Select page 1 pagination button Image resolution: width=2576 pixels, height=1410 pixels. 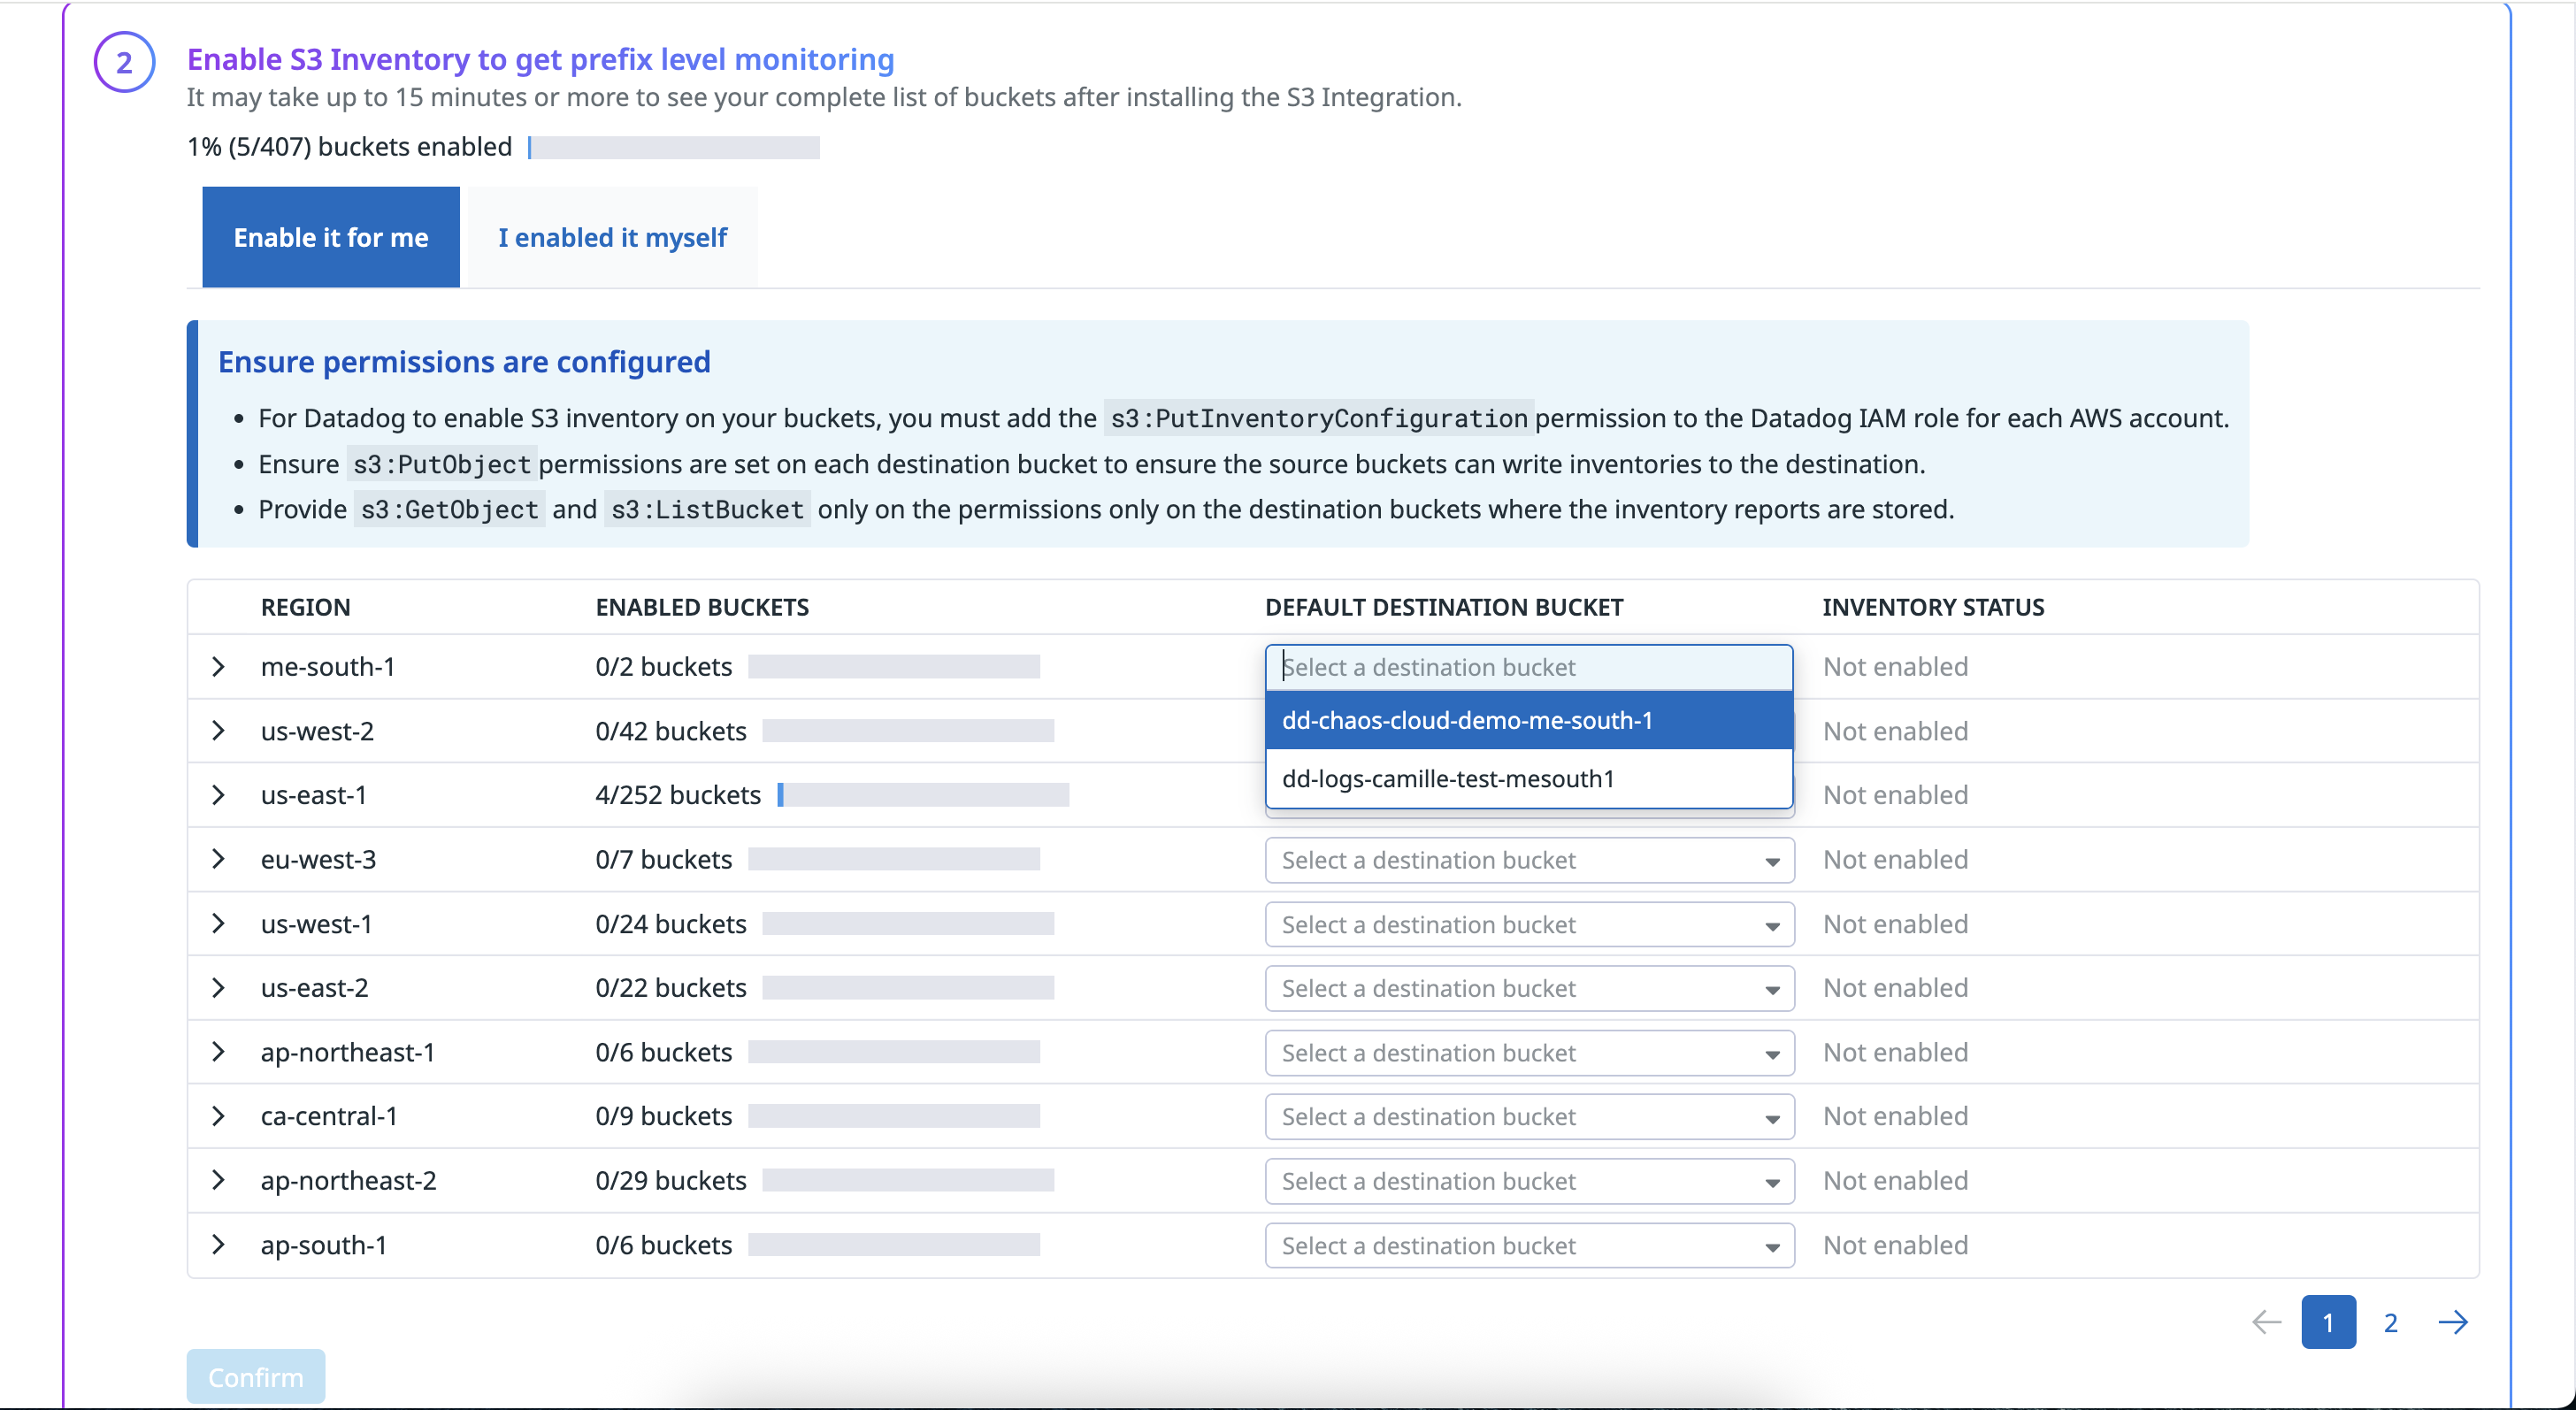2328,1322
